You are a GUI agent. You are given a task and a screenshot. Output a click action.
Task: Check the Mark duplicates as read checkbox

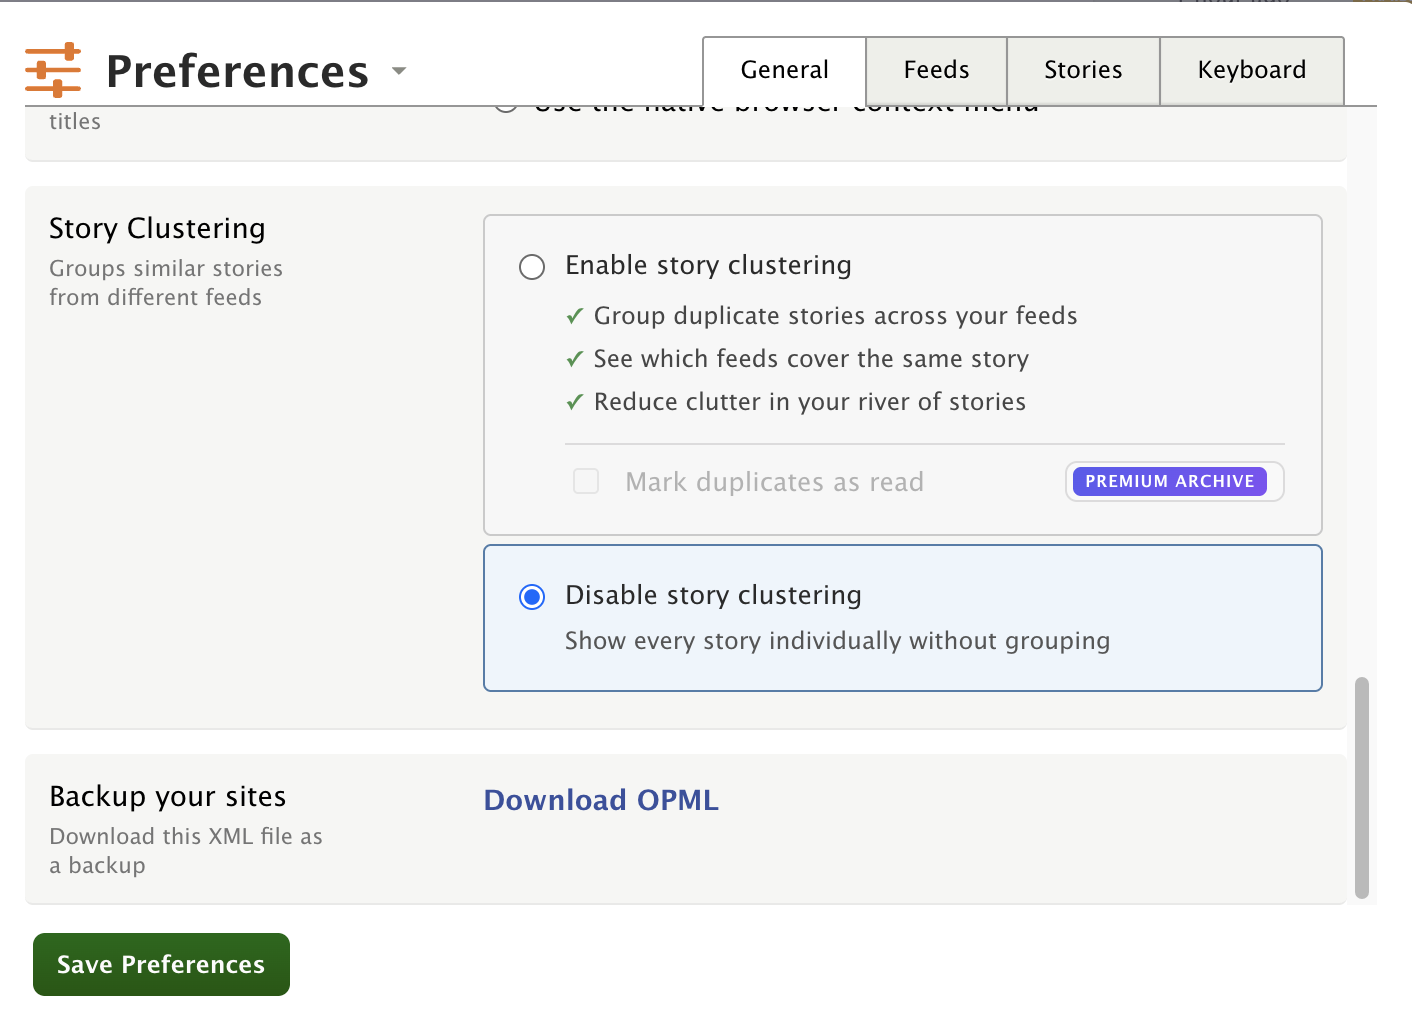pos(586,482)
